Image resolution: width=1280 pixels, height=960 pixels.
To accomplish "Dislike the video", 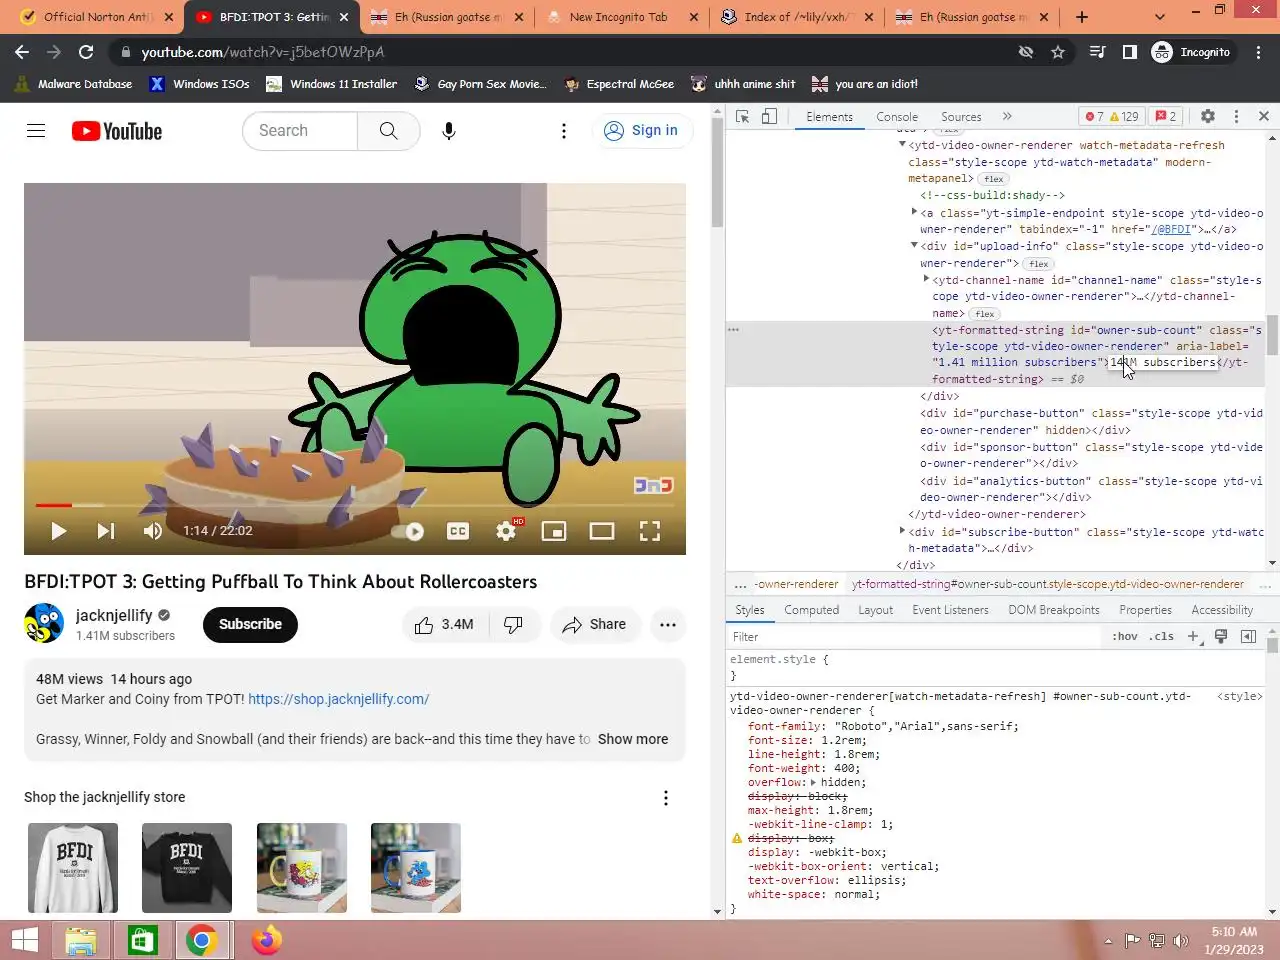I will (x=513, y=625).
